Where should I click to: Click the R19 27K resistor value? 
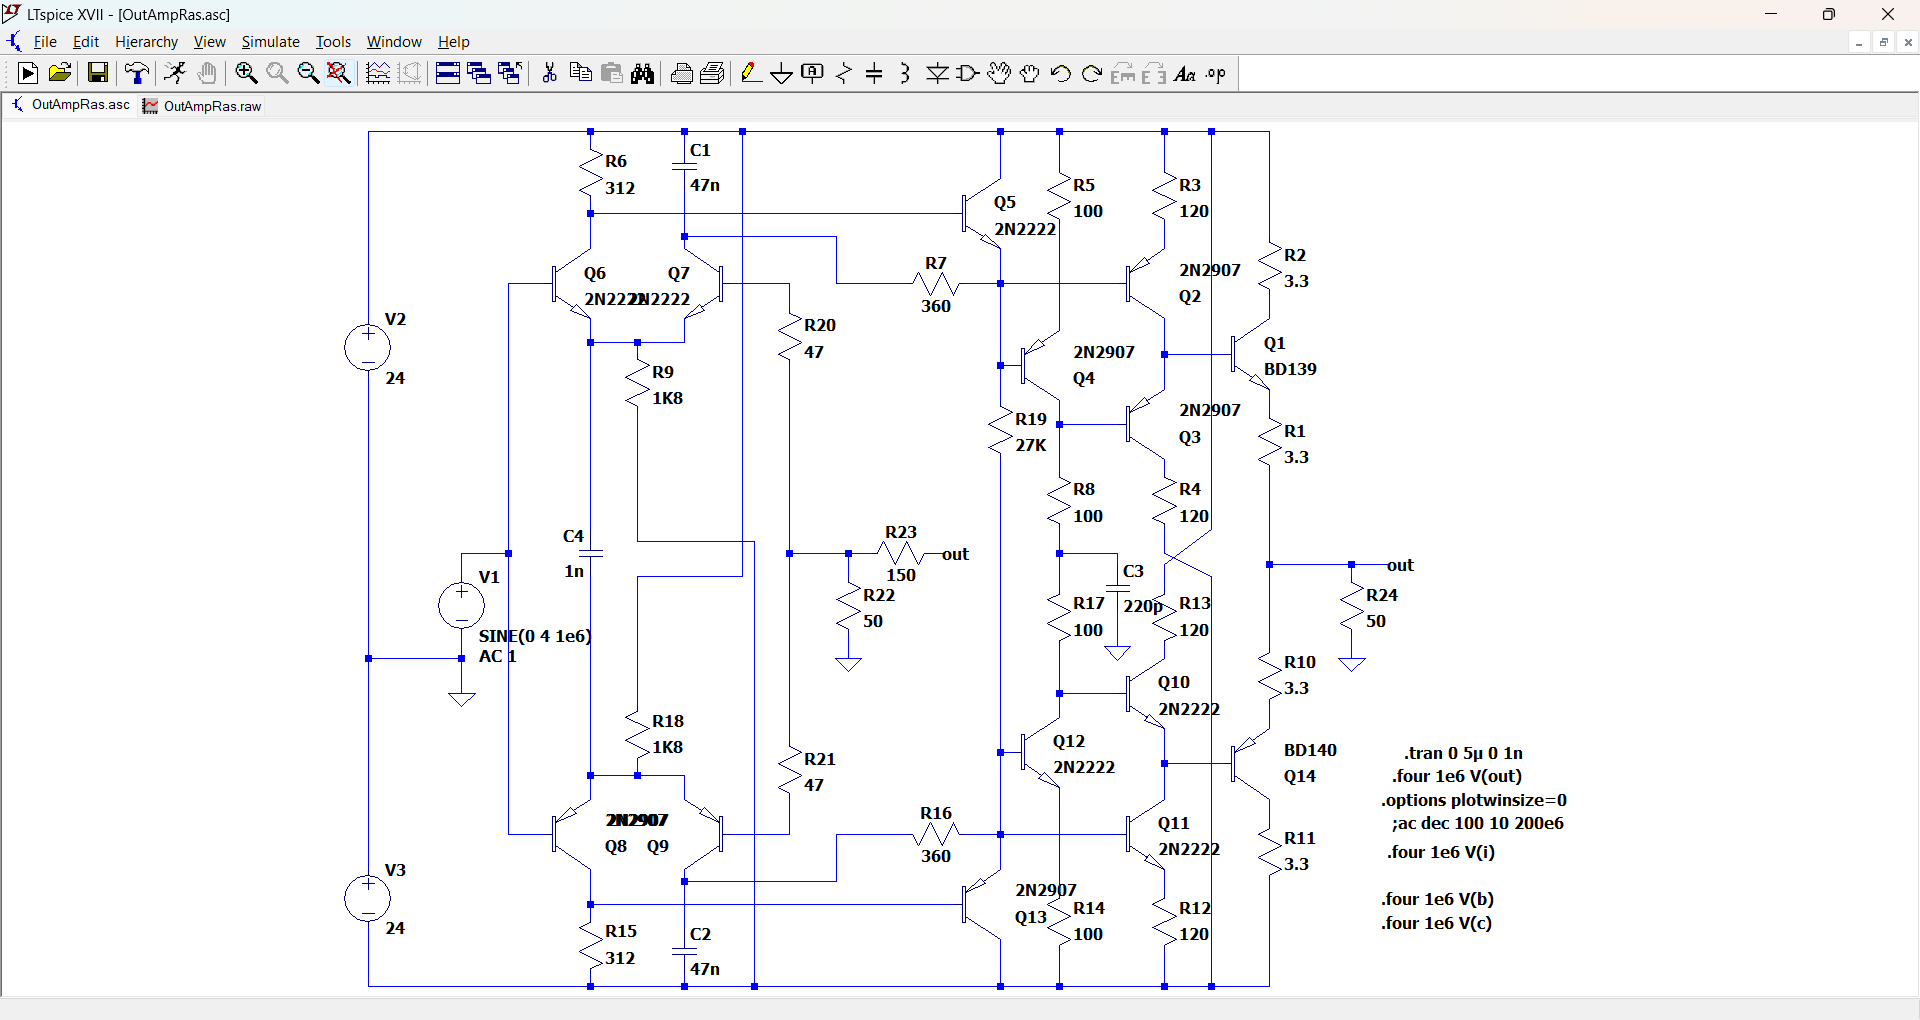coord(1031,445)
